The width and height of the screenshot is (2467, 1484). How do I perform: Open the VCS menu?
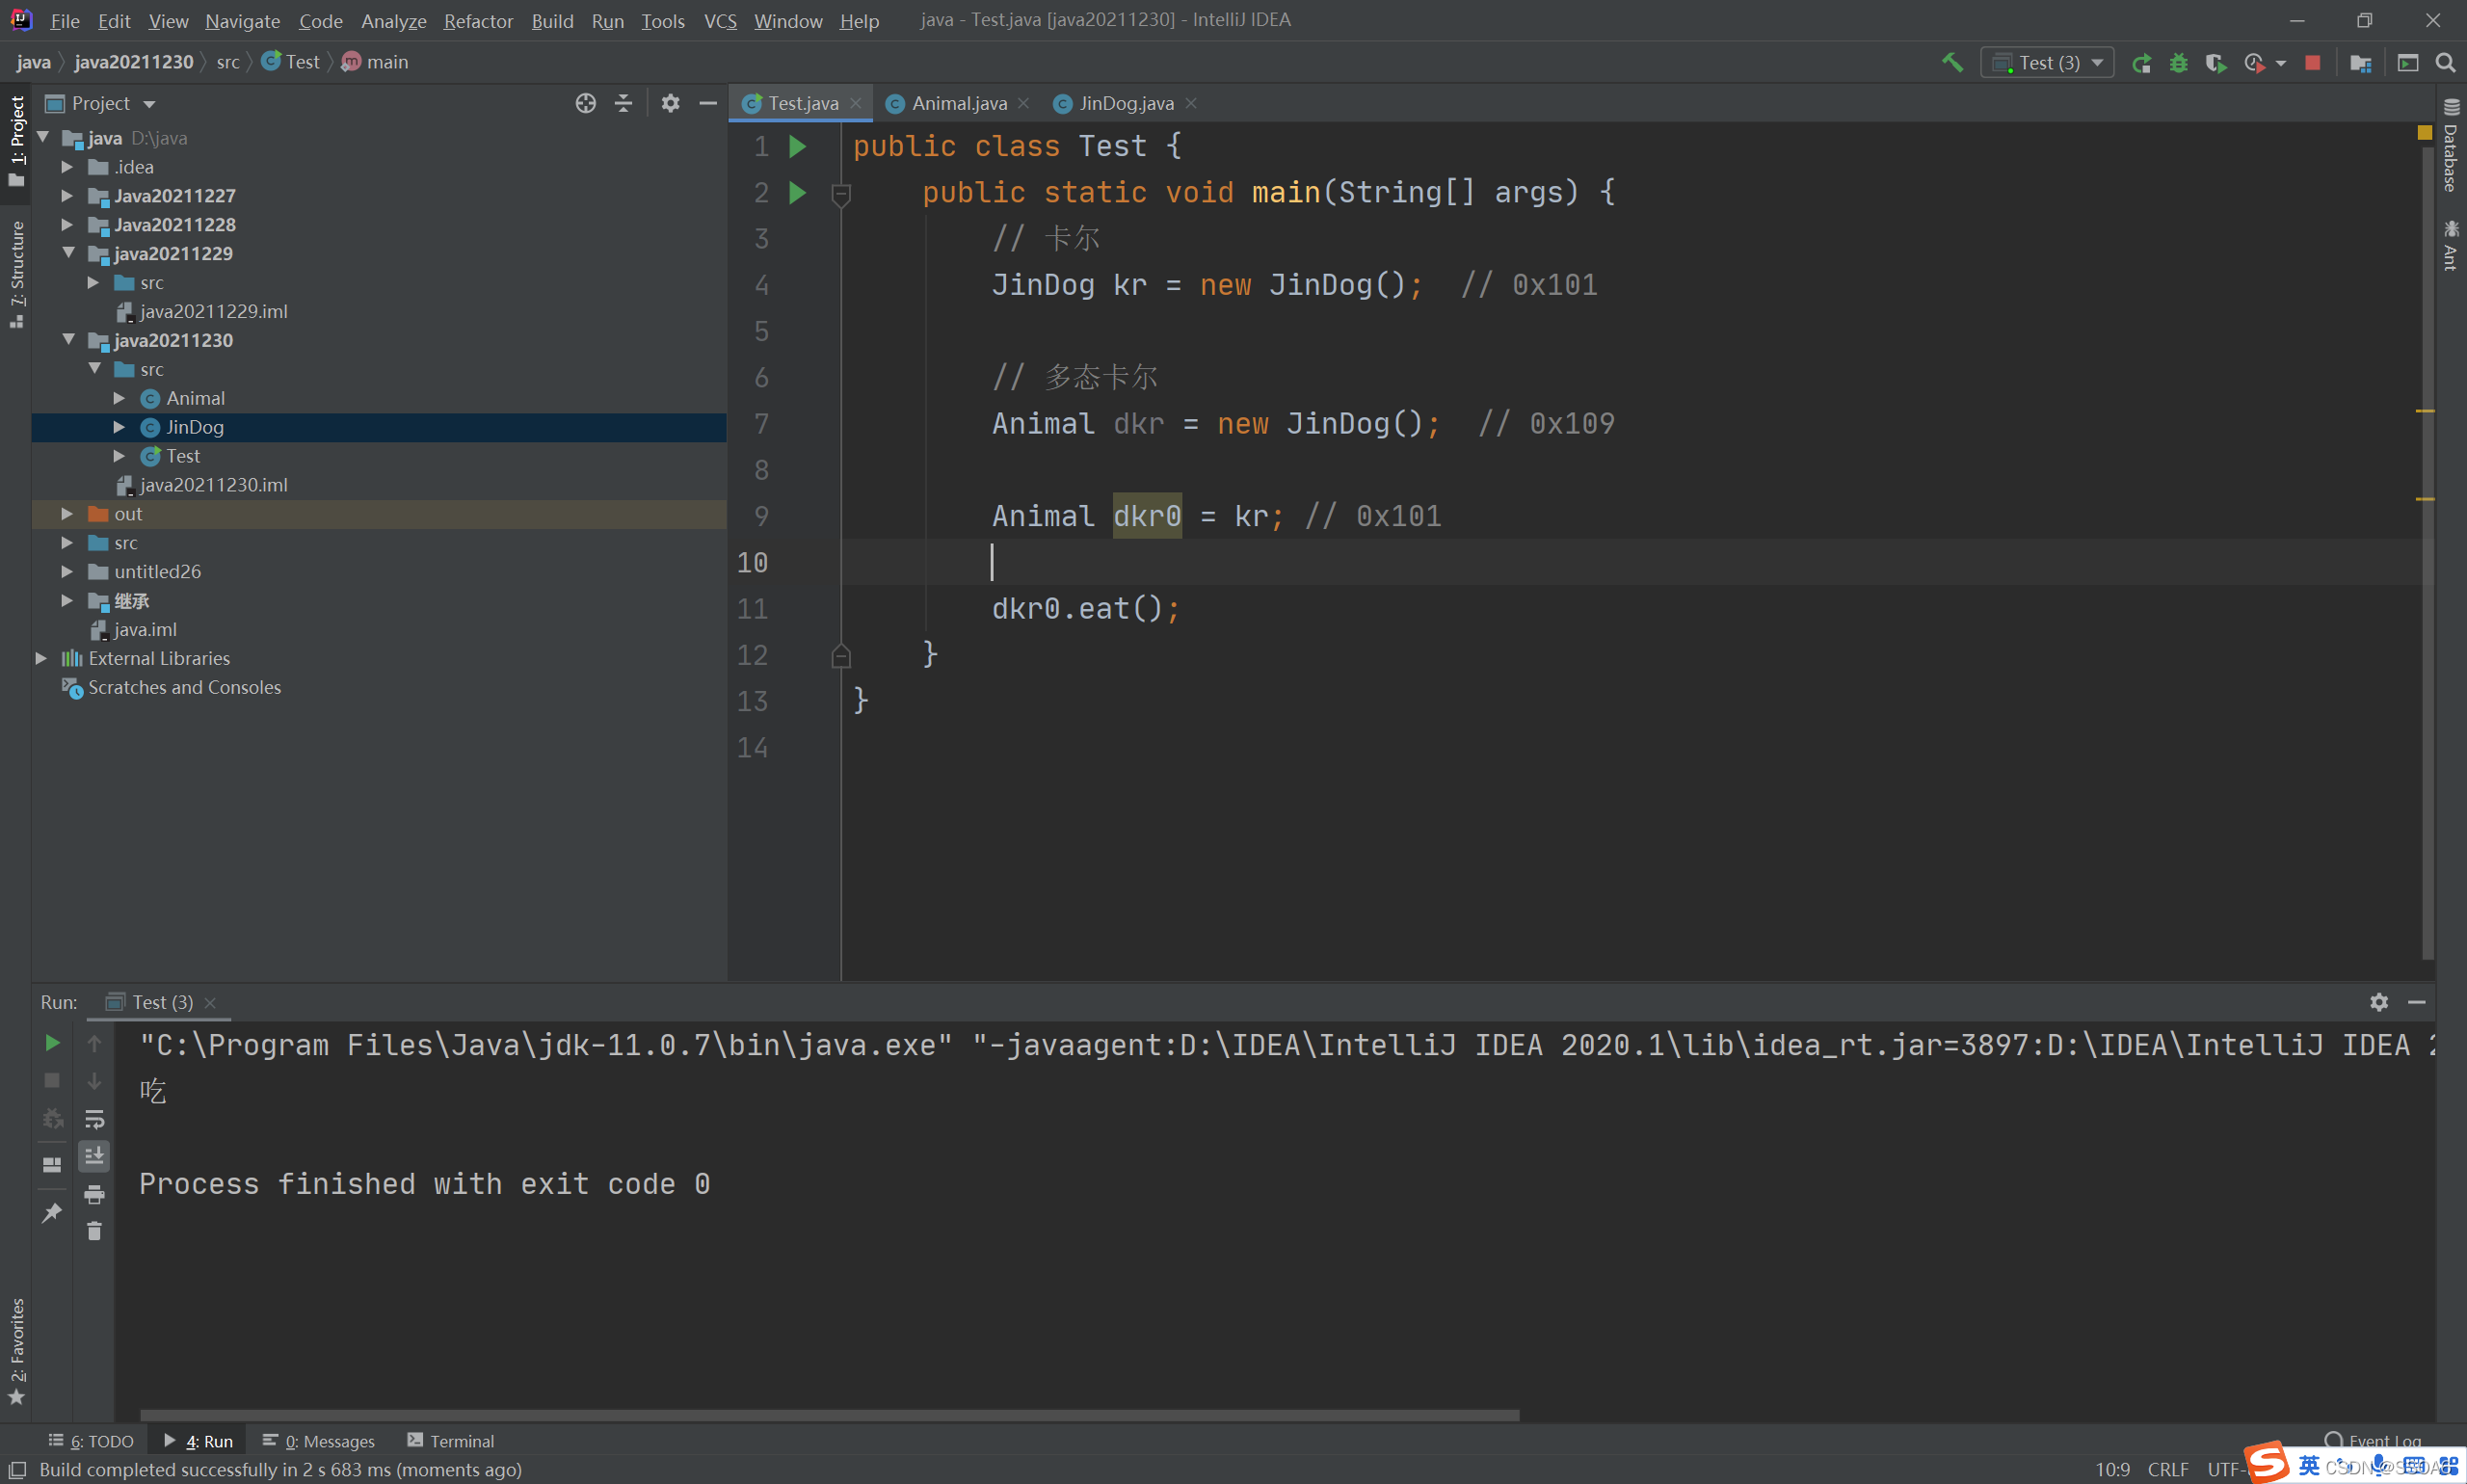[x=720, y=21]
